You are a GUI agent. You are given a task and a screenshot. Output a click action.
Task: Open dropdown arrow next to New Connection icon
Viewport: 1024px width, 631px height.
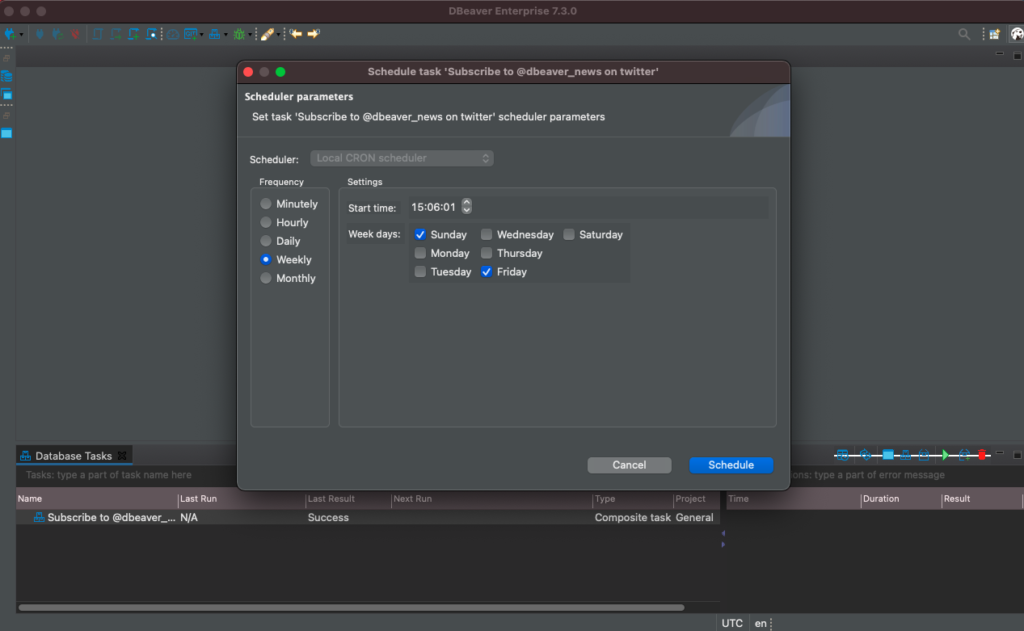pyautogui.click(x=21, y=35)
